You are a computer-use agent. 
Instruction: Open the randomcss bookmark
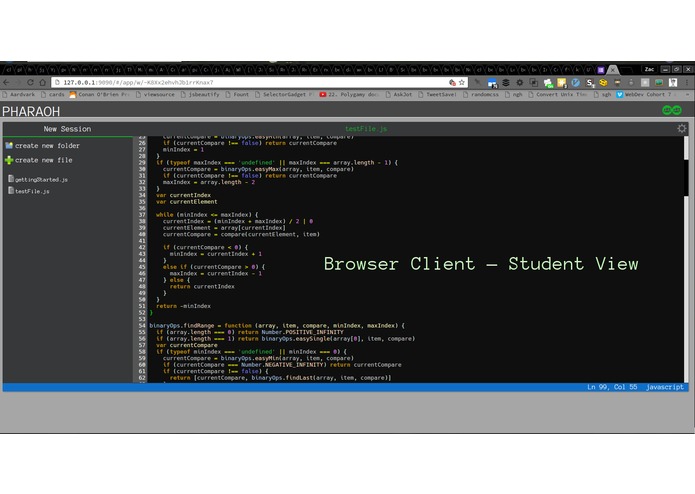[481, 94]
